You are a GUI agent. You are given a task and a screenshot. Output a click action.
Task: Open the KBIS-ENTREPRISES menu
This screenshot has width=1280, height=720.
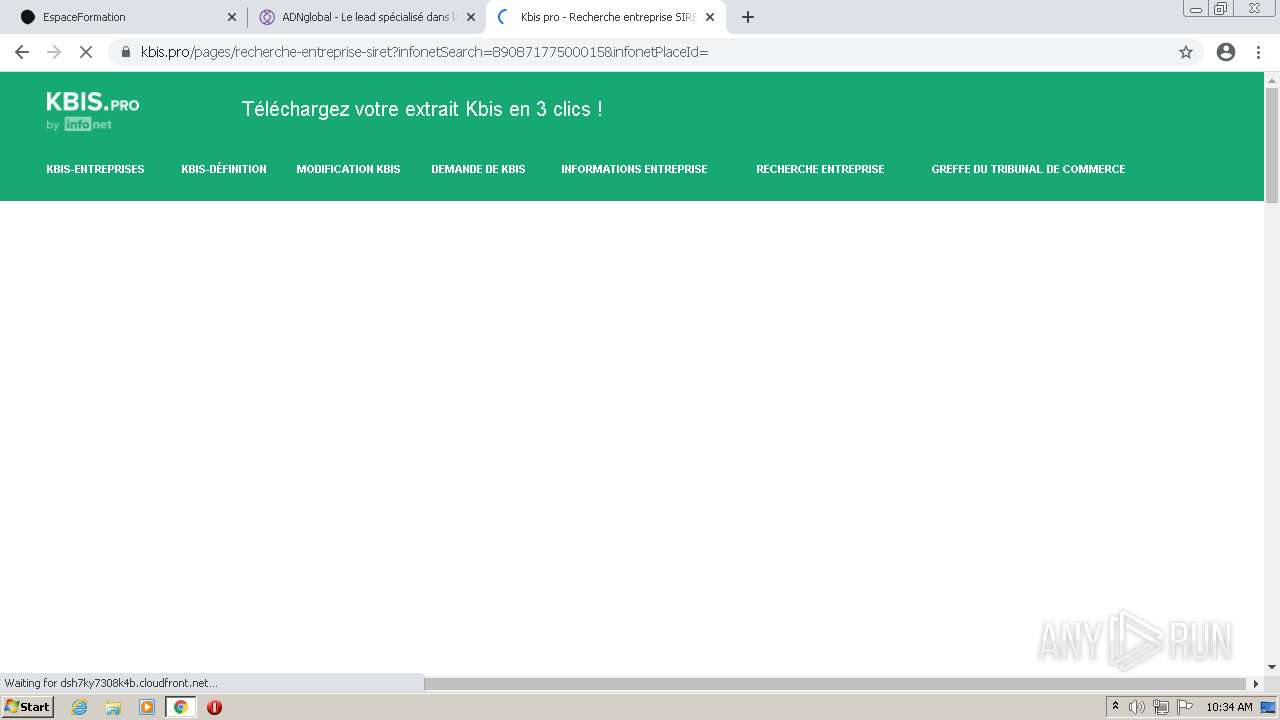[95, 169]
